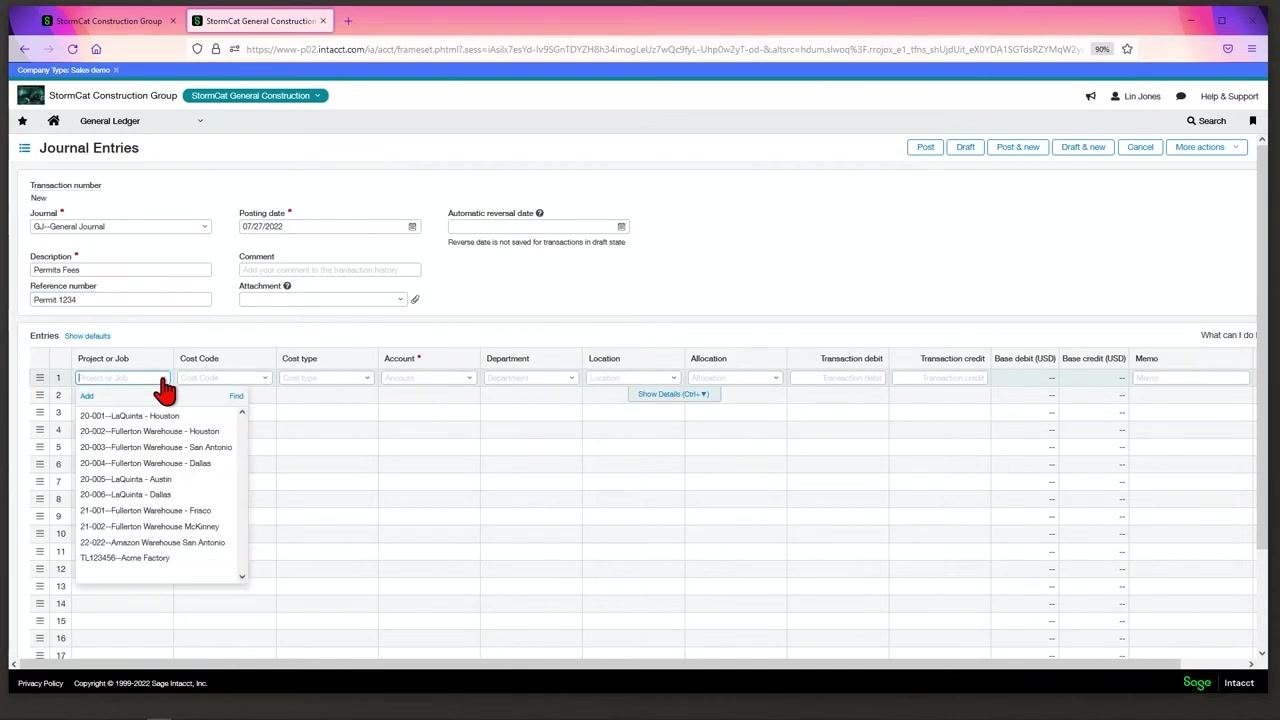Open the Allocation dropdown in row 1
Viewport: 1280px width, 720px height.
776,378
